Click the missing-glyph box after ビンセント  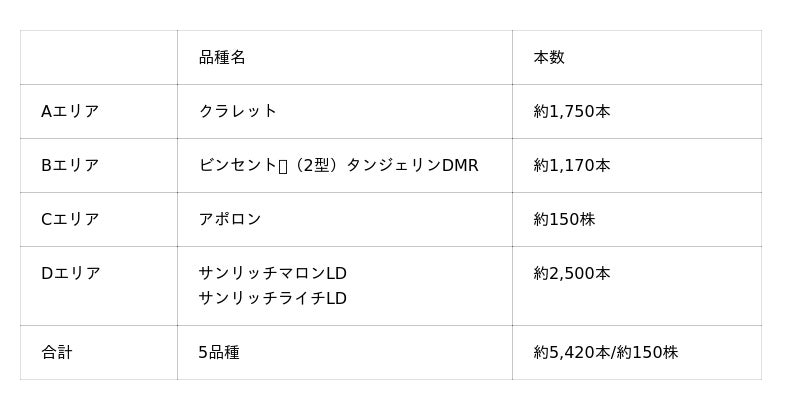pos(283,167)
